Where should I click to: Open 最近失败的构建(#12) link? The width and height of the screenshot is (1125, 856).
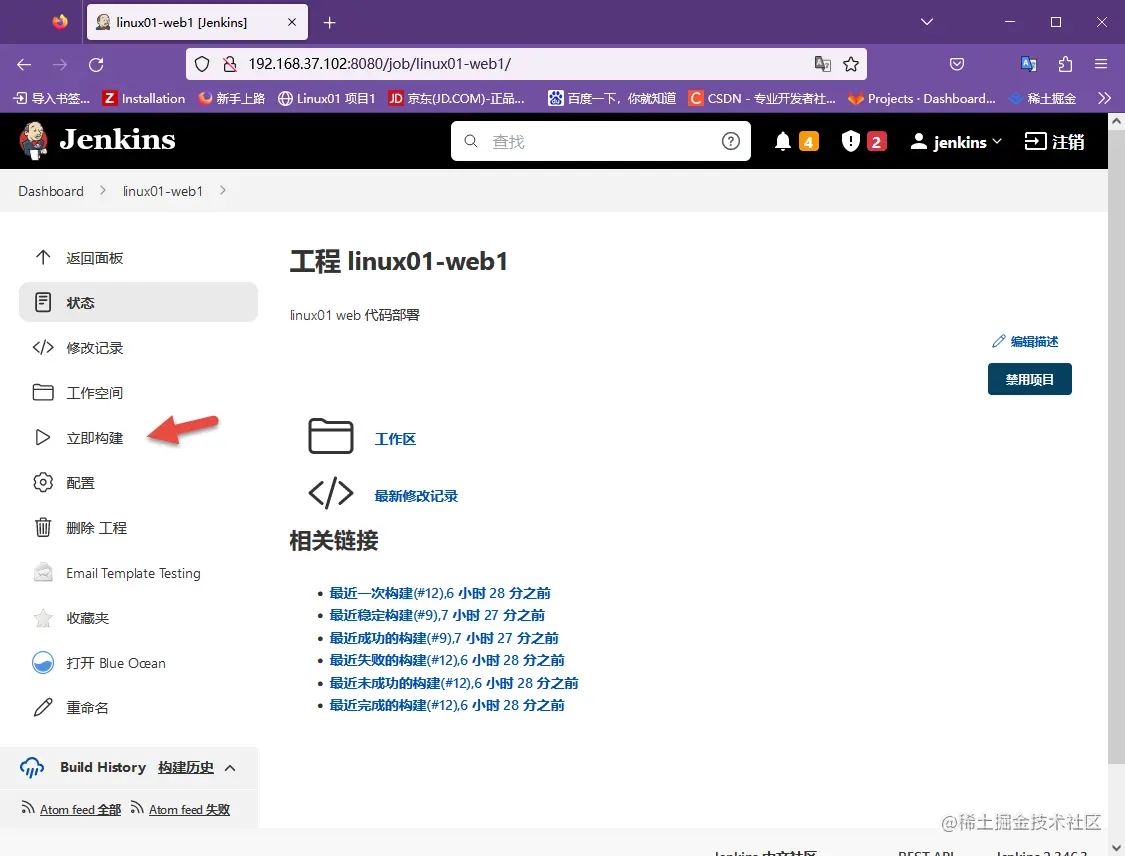(447, 660)
